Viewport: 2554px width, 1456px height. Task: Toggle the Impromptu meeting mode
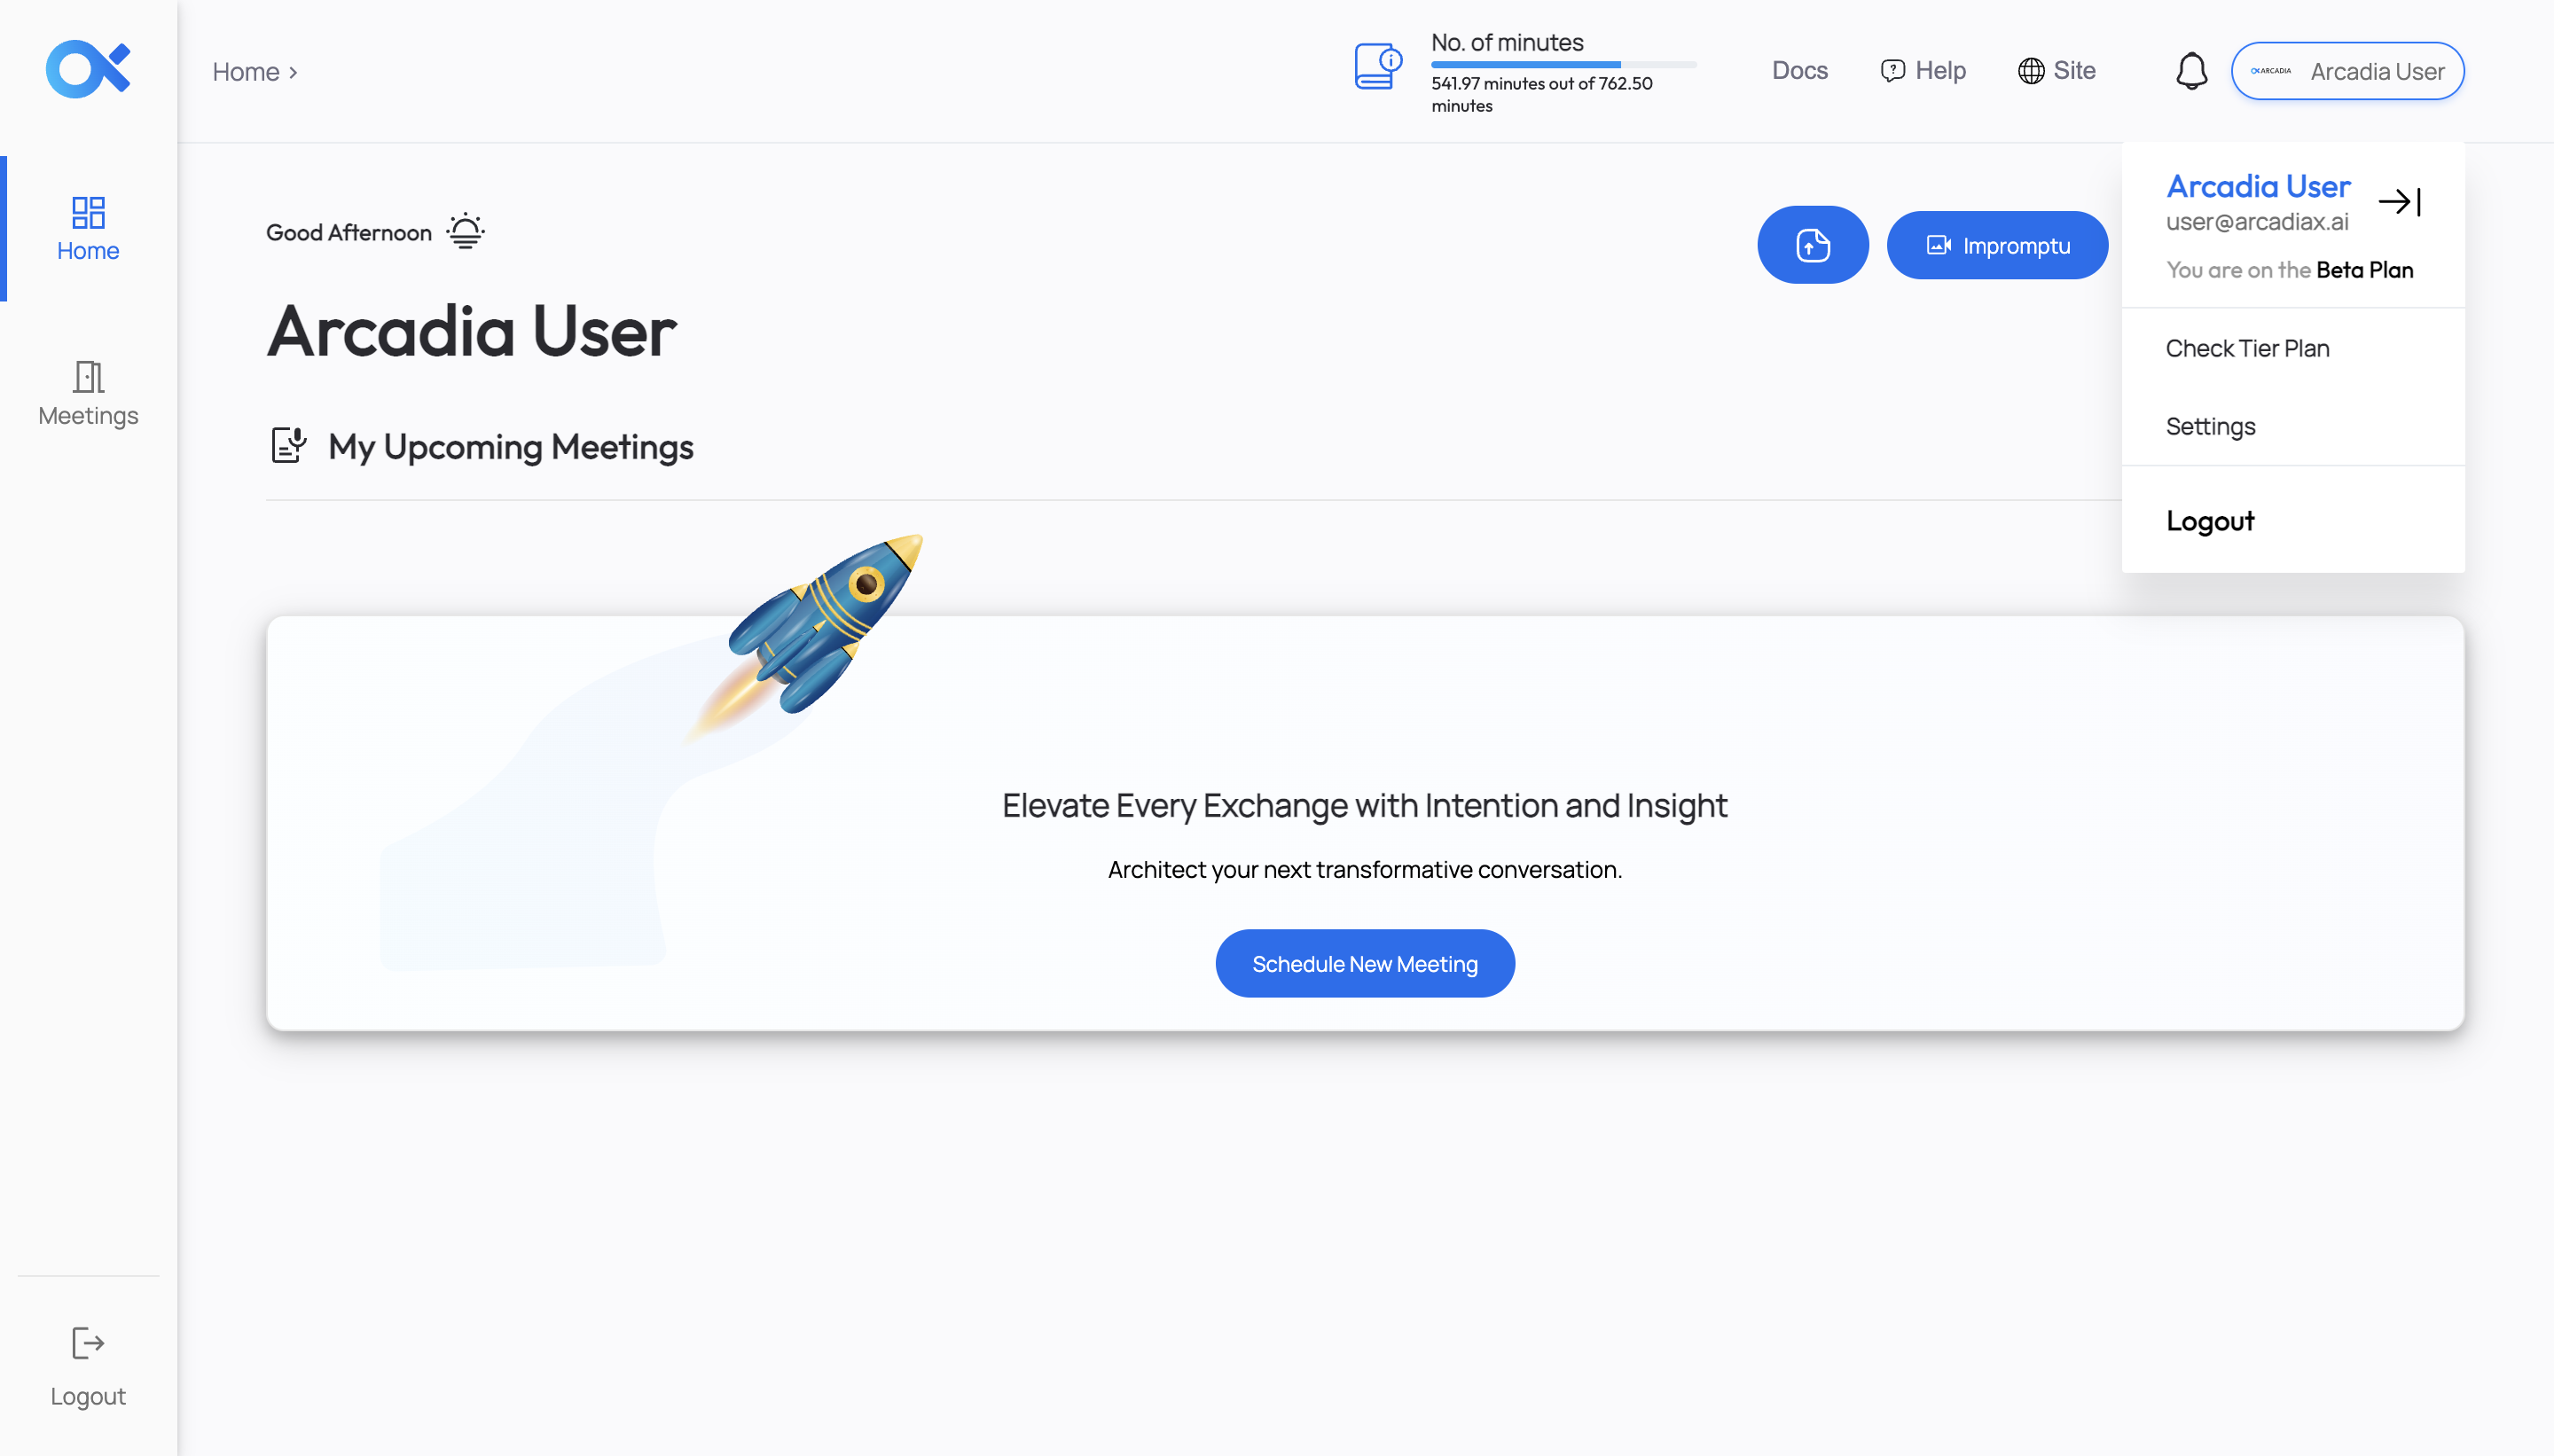(1996, 244)
